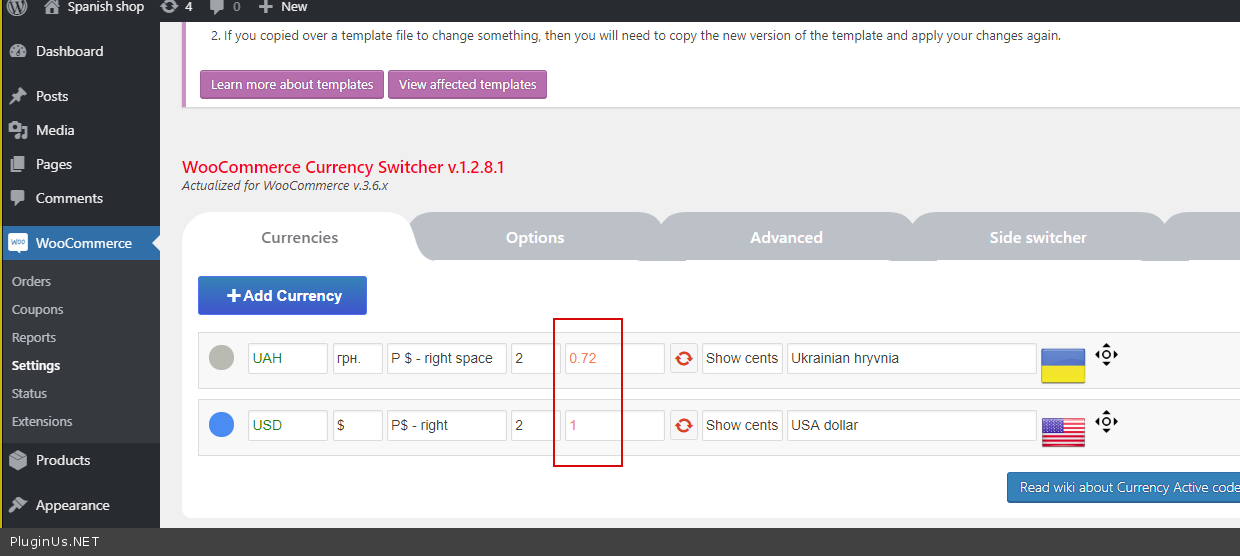The image size is (1240, 556).
Task: Read wiki about Currency Active button
Action: pyautogui.click(x=1124, y=487)
